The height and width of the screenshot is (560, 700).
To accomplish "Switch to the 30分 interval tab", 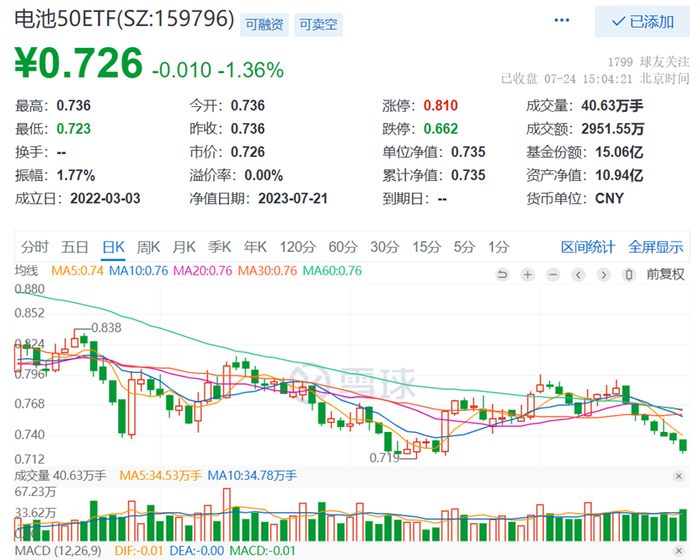I will [385, 247].
